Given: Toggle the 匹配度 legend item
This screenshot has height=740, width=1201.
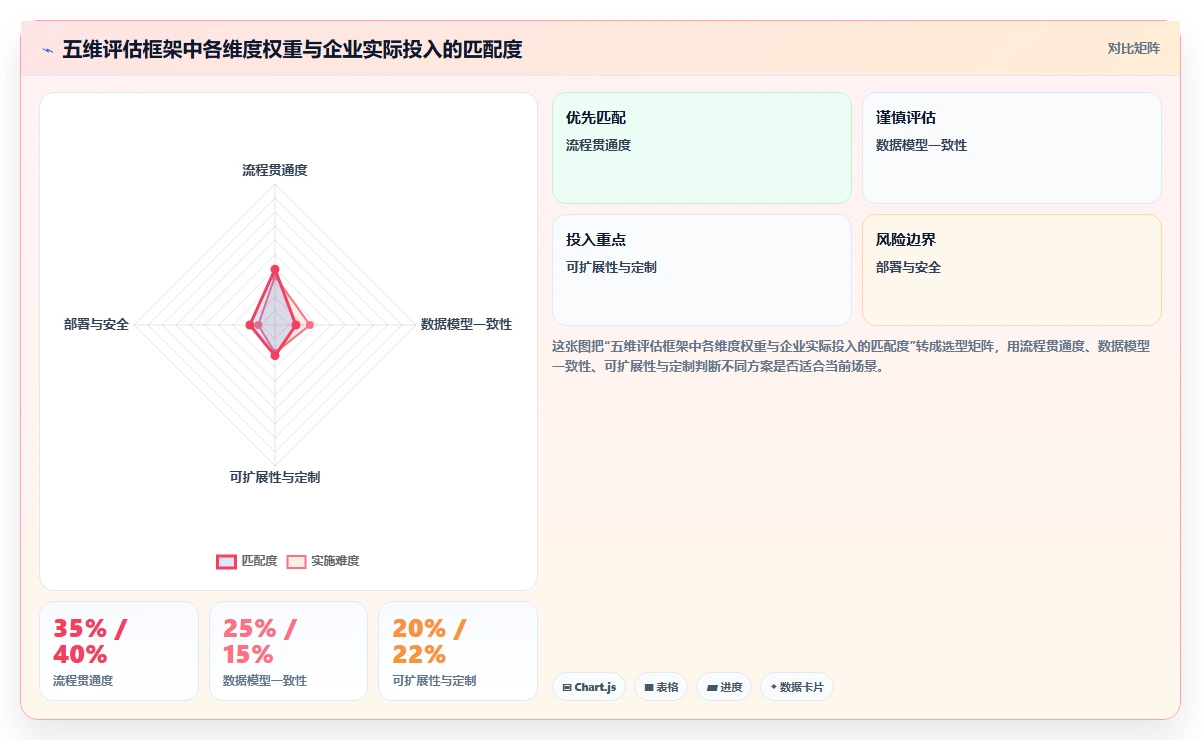Looking at the screenshot, I should click(x=247, y=561).
